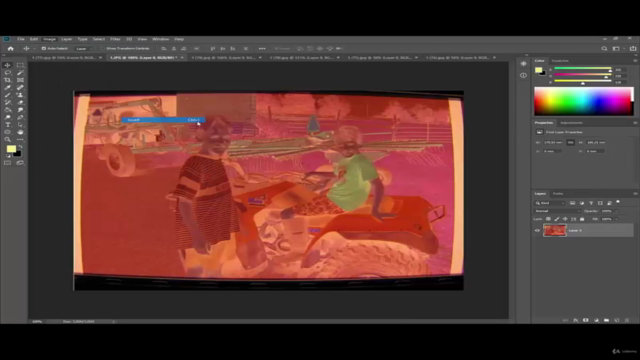Toggle the Auto-Select checkbox

(44, 49)
